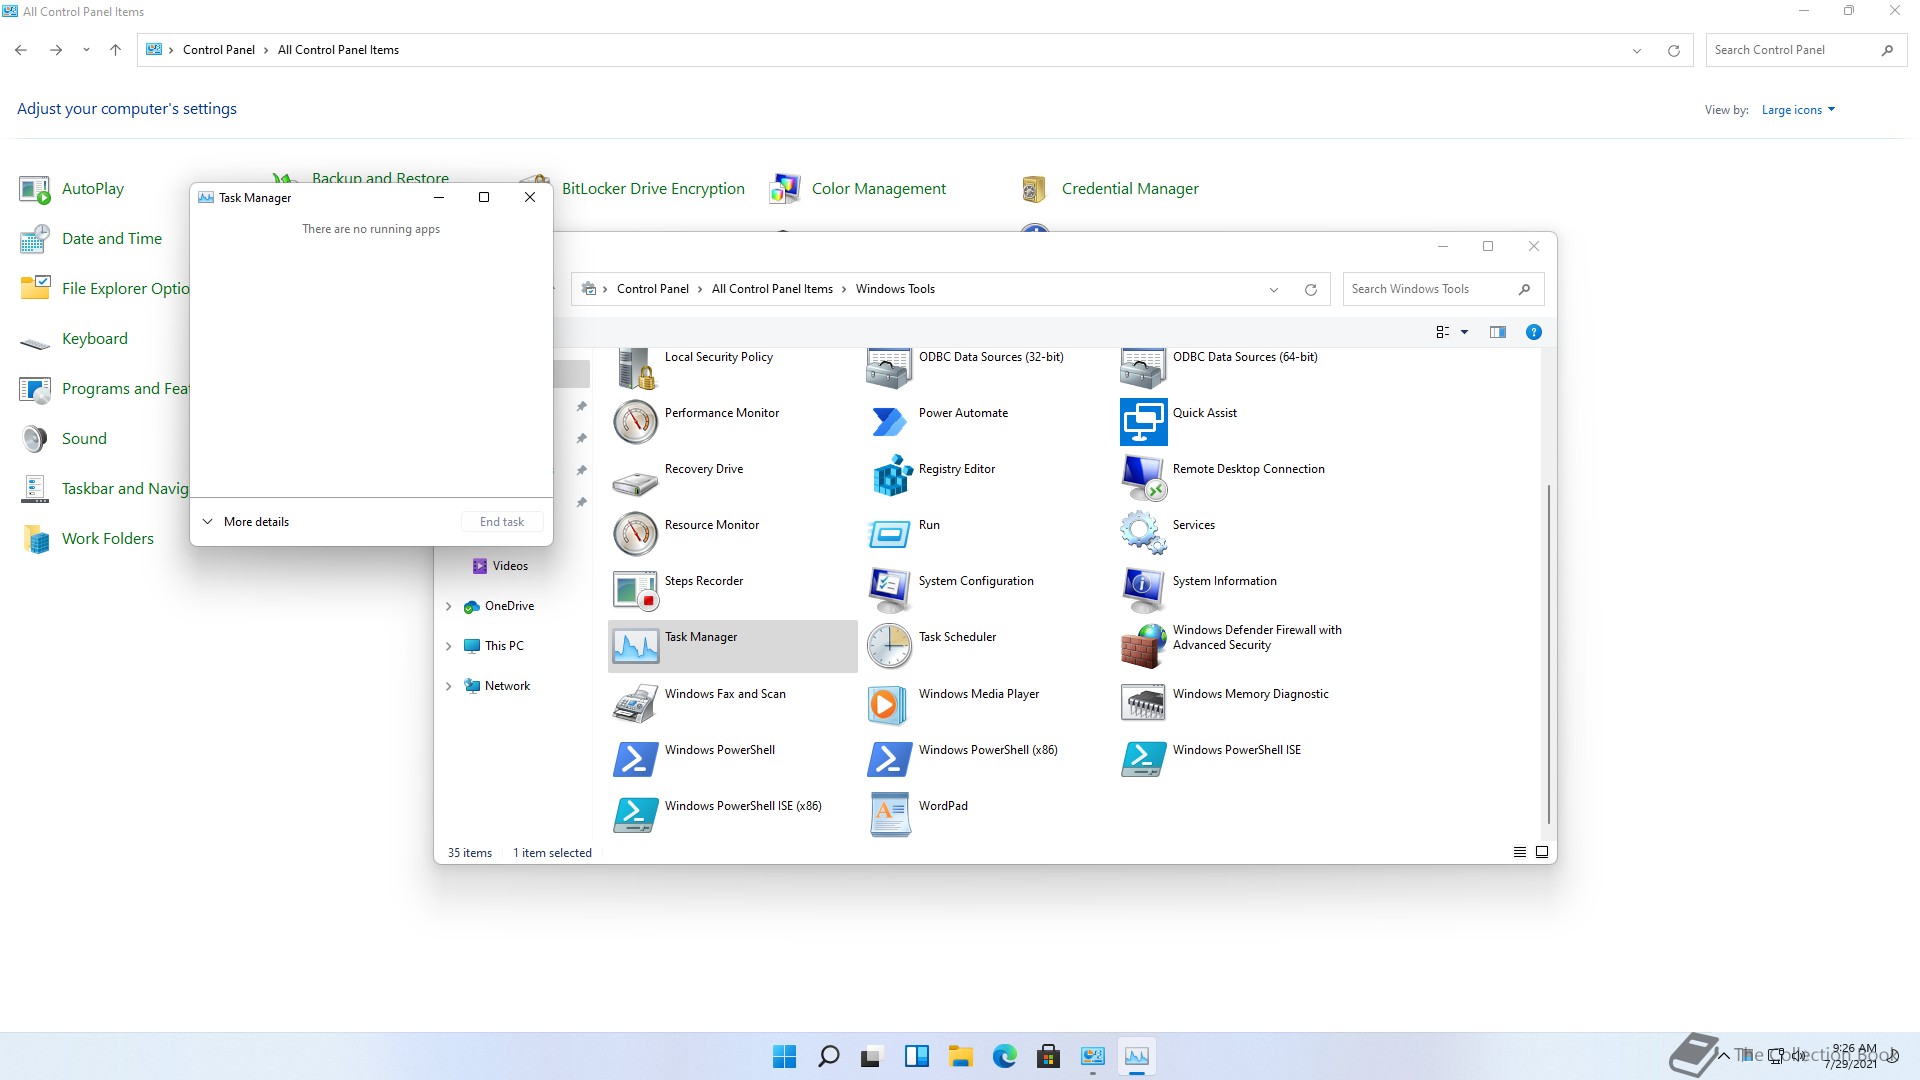The image size is (1920, 1080).
Task: Click All Control Panel Items breadcrumb in Windows Tools
Action: tap(771, 289)
